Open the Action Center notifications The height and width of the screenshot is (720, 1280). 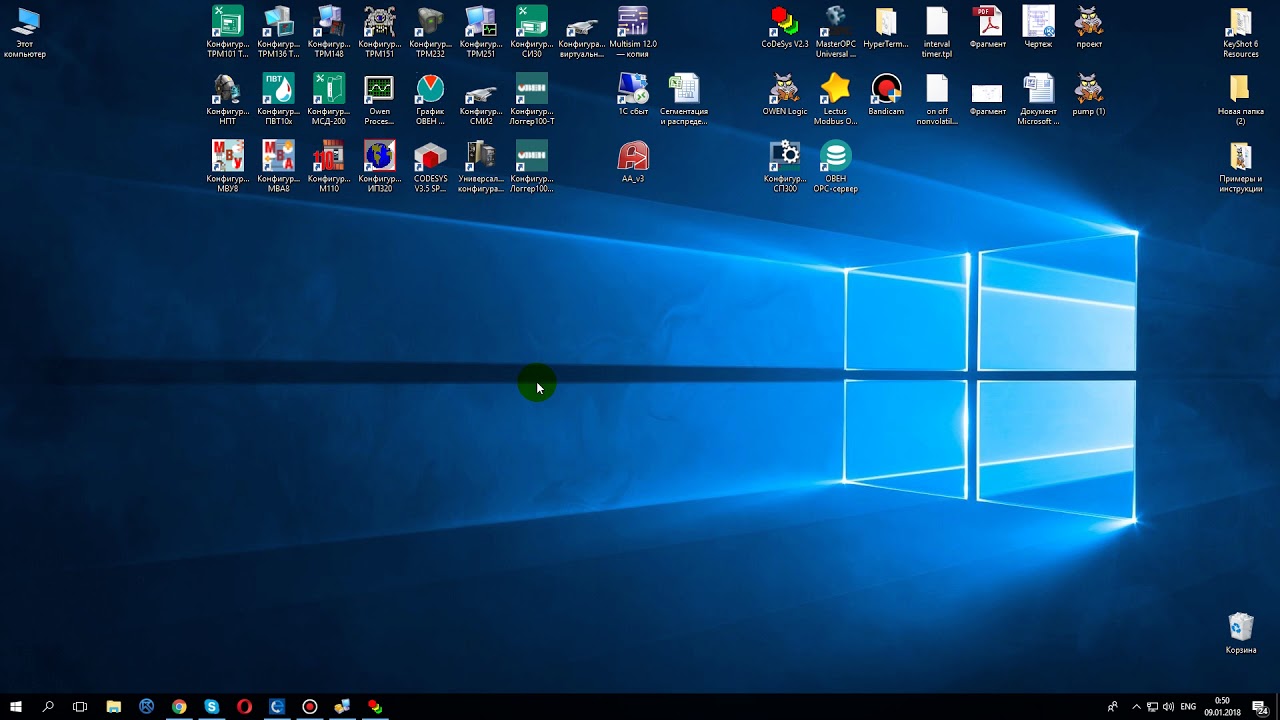click(1260, 706)
